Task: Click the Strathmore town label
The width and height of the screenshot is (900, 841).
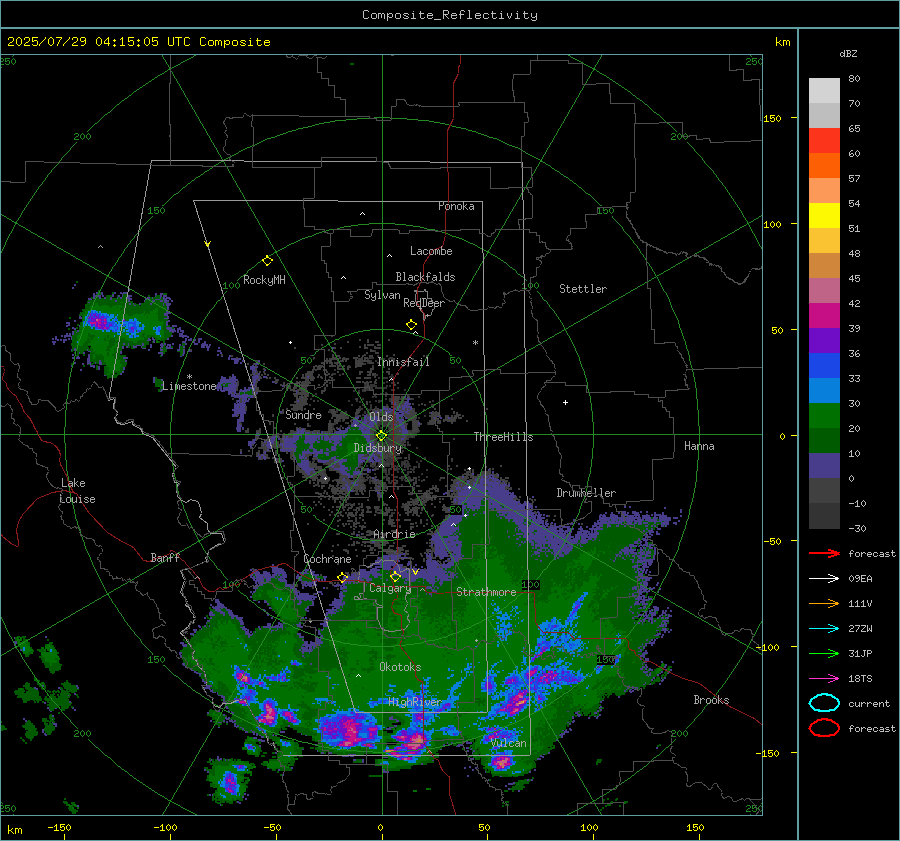Action: [486, 592]
